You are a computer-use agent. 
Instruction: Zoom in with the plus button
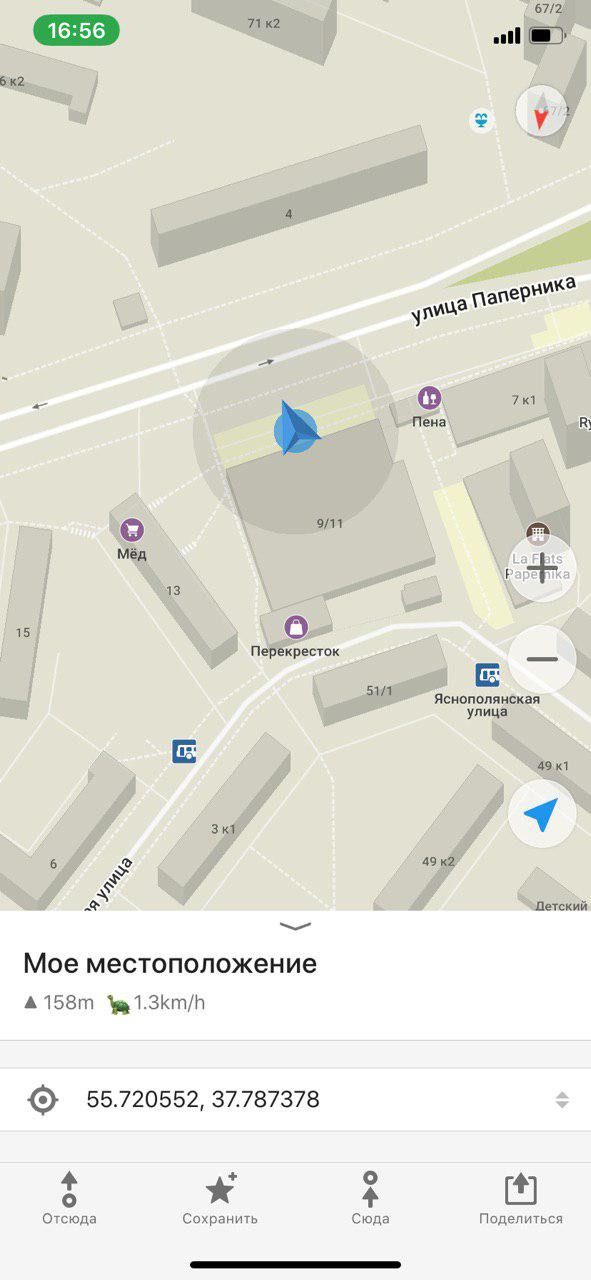point(542,570)
